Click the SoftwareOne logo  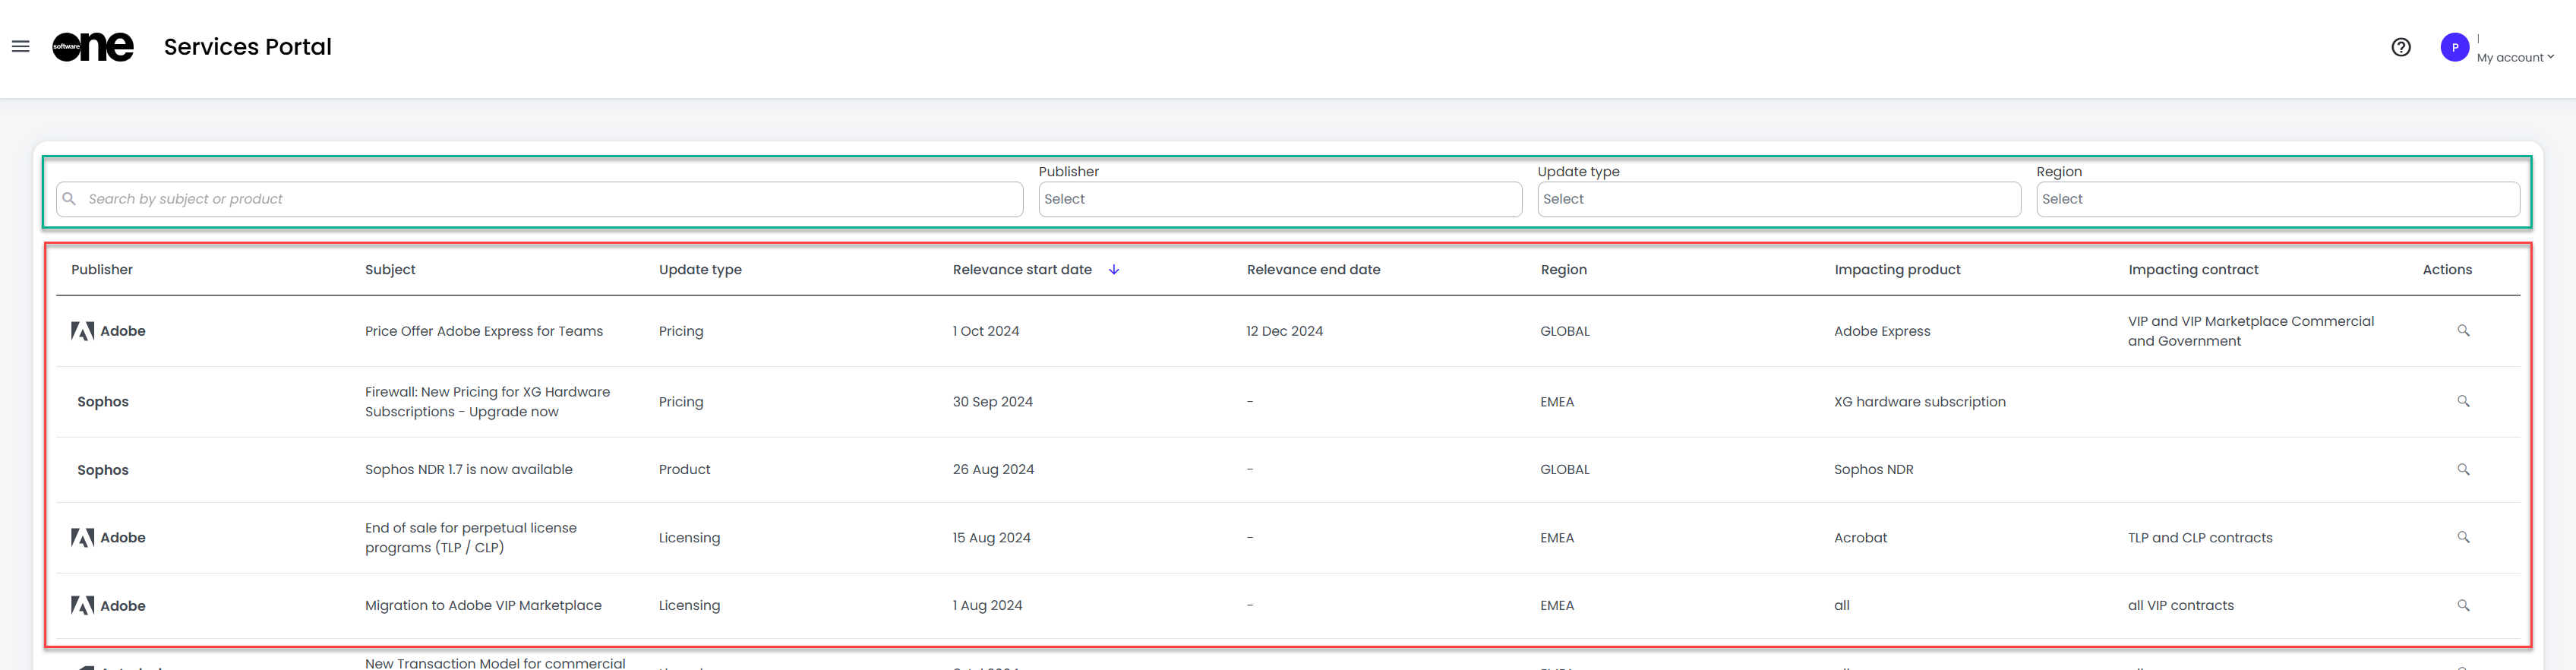tap(93, 47)
